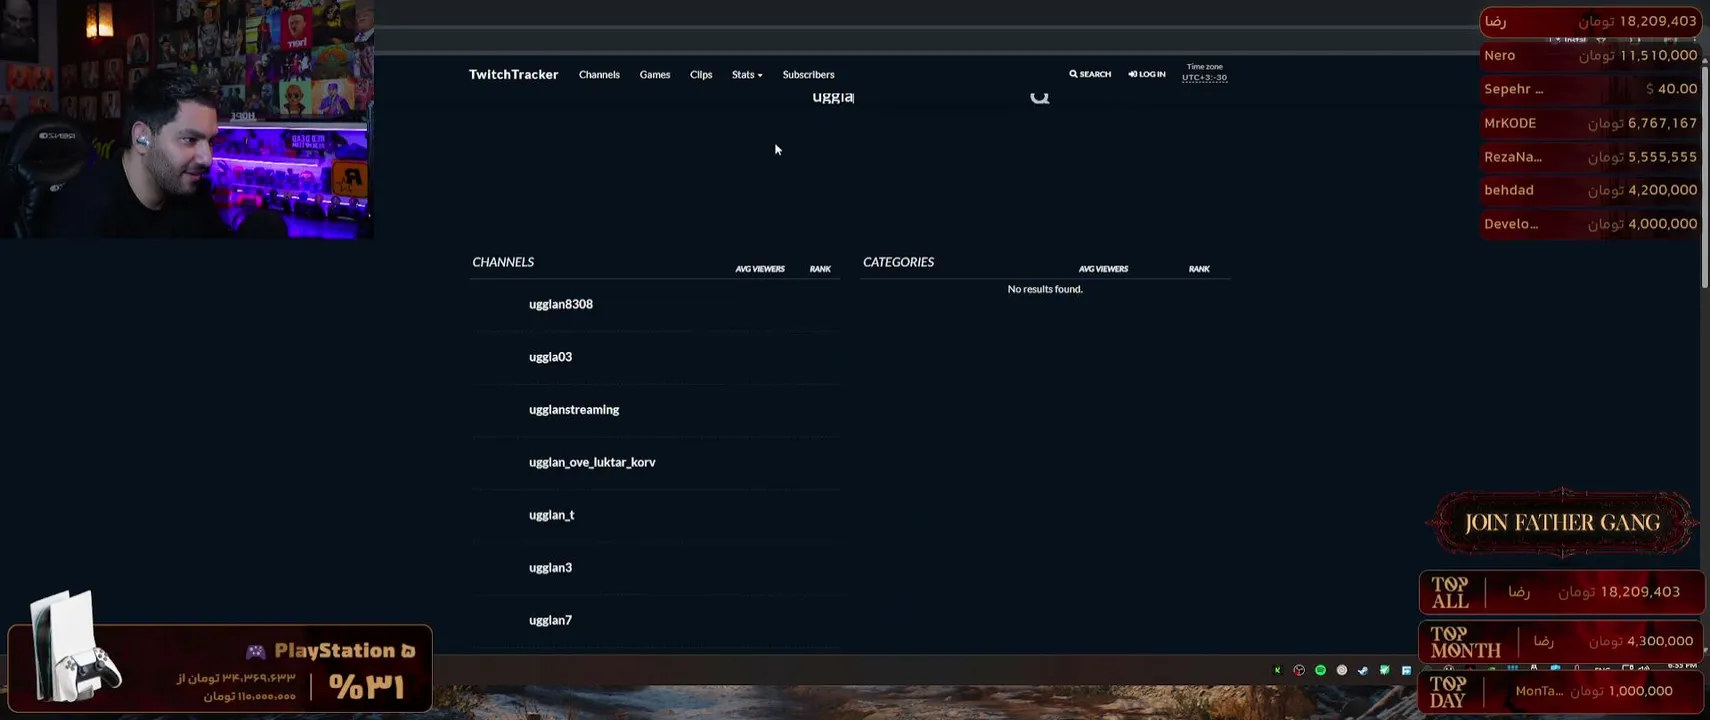Click the TOP ALL donor panel
The height and width of the screenshot is (720, 1710).
point(1562,592)
